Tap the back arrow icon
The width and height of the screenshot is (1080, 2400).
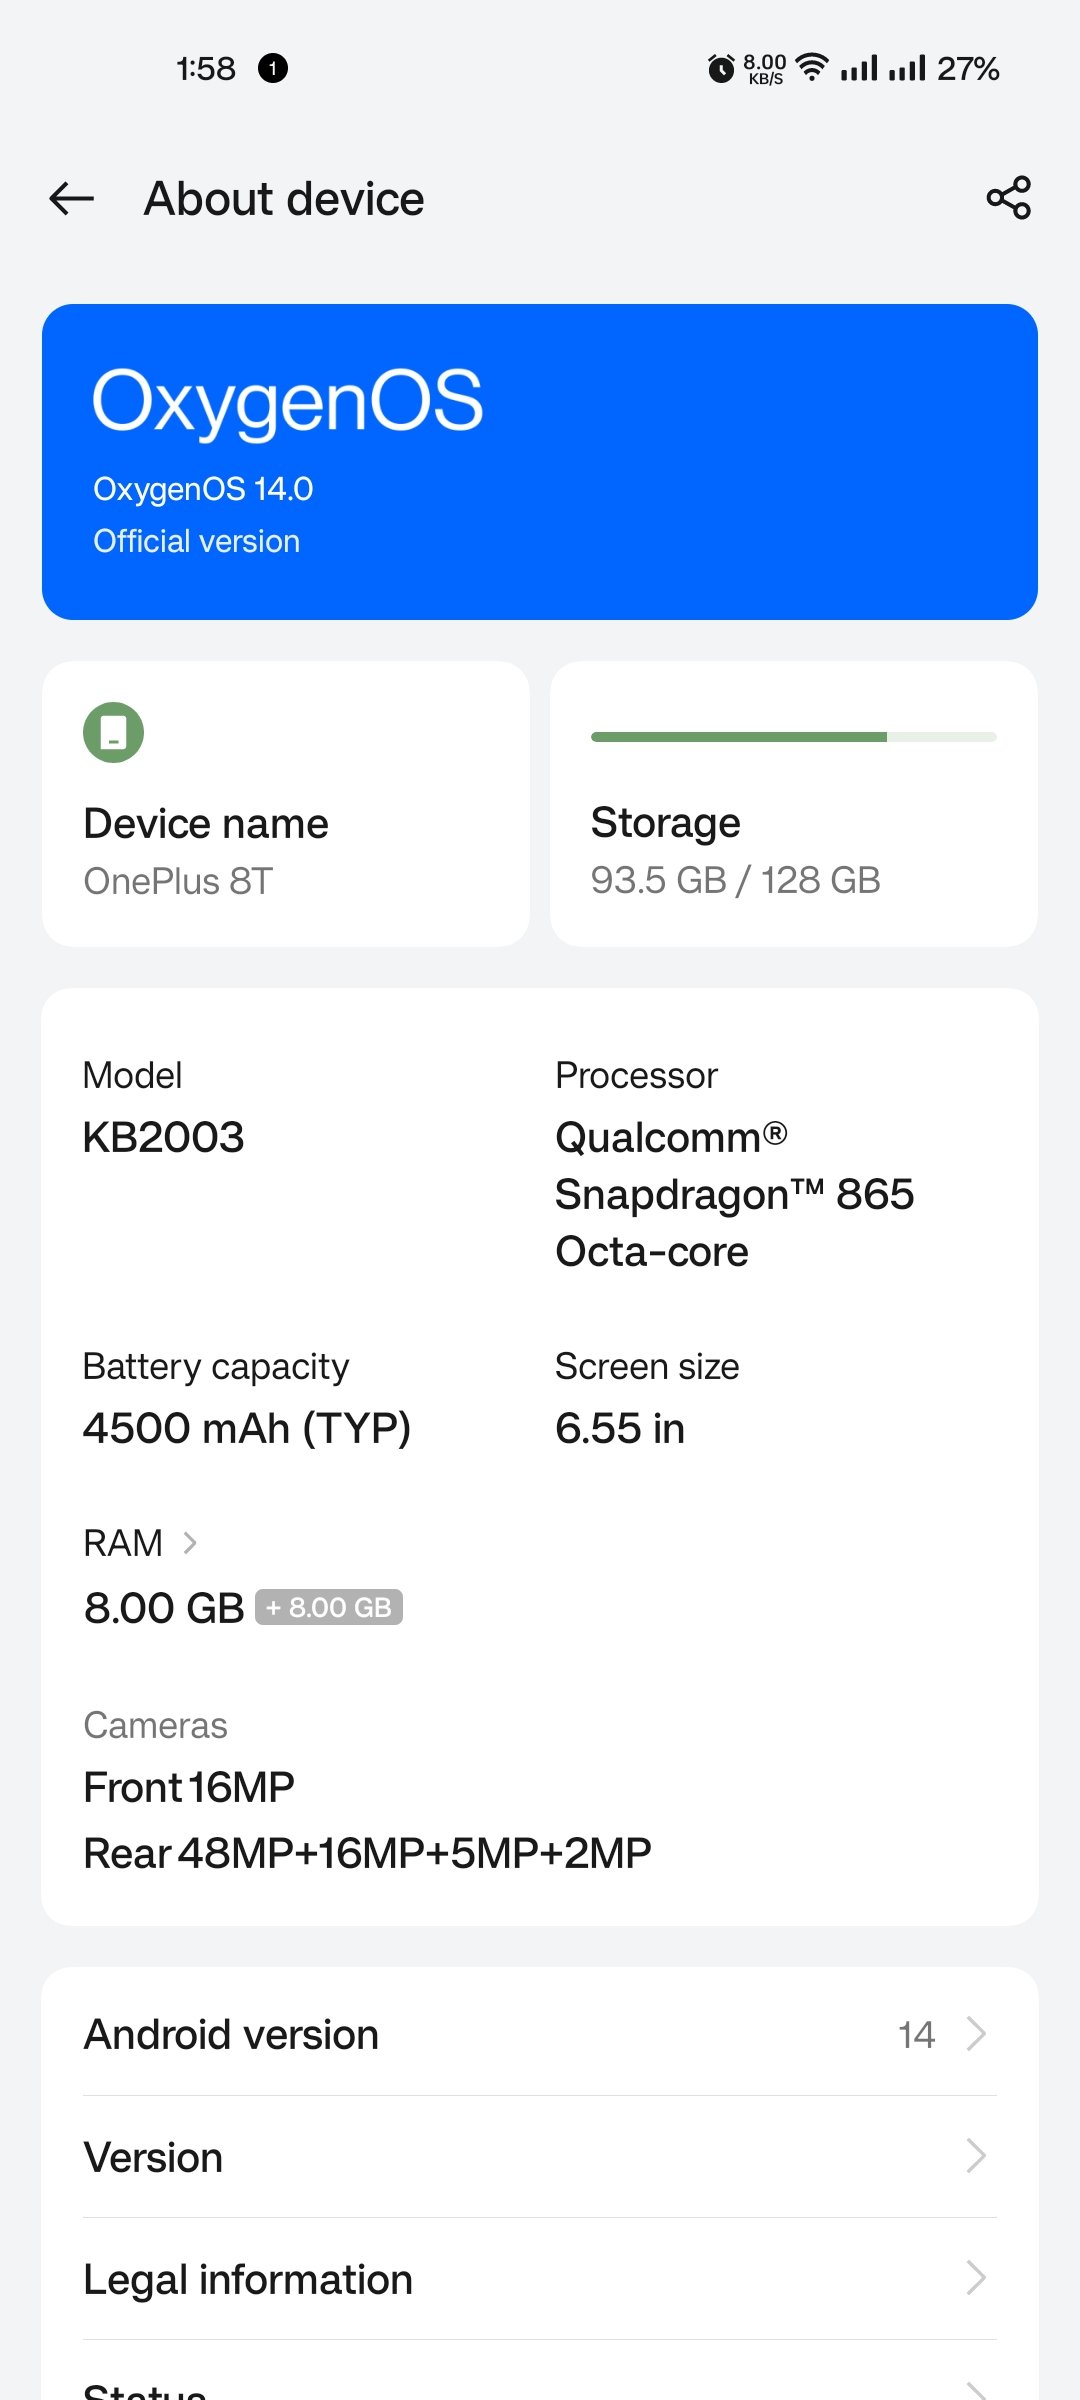tap(72, 198)
